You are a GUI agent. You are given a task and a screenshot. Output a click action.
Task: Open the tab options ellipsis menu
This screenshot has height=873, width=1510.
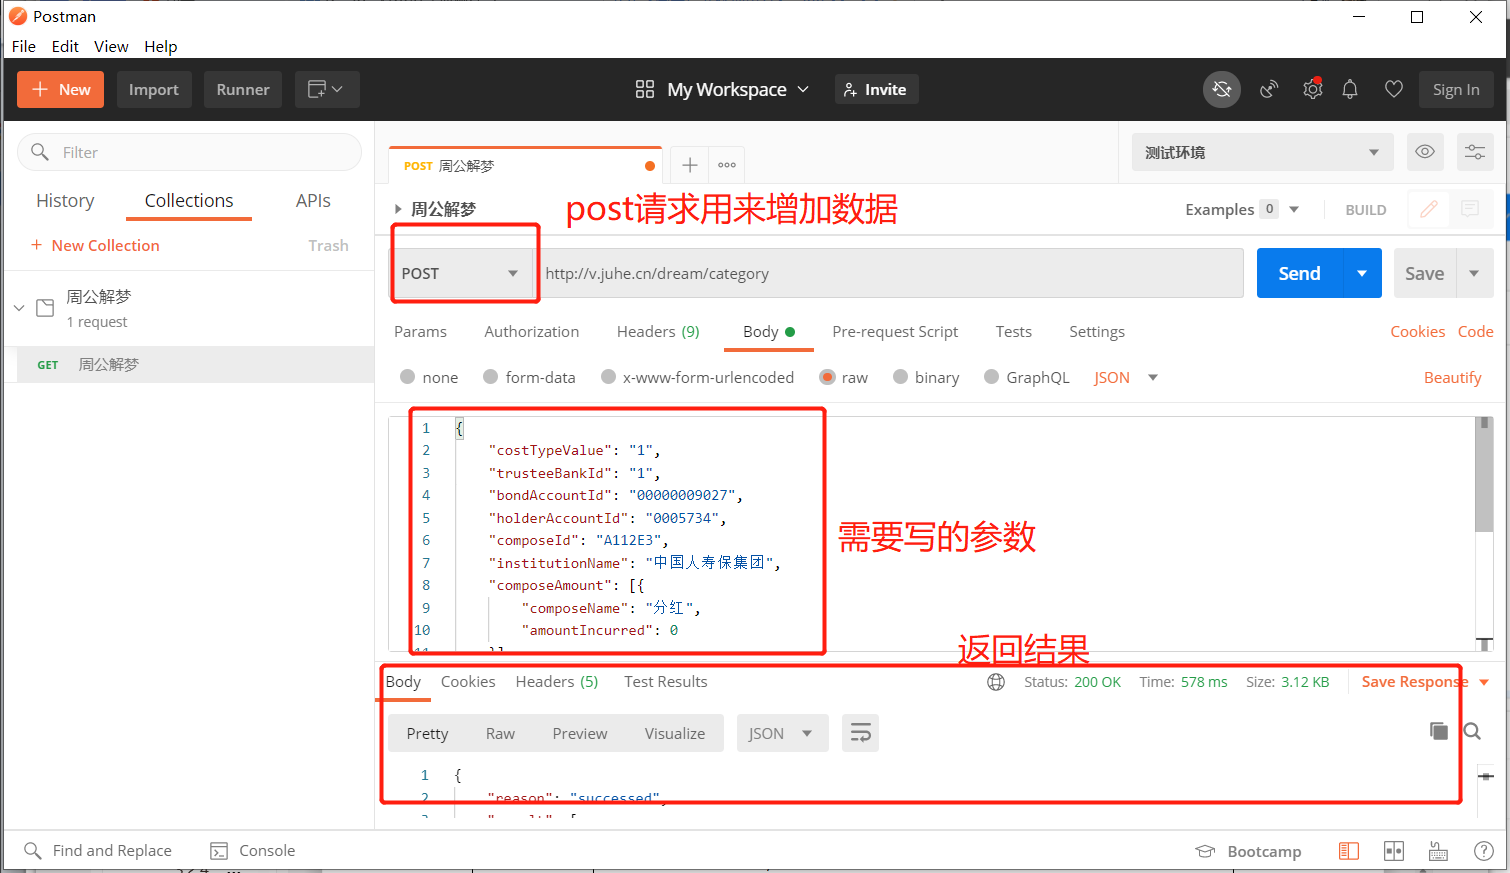tap(727, 165)
